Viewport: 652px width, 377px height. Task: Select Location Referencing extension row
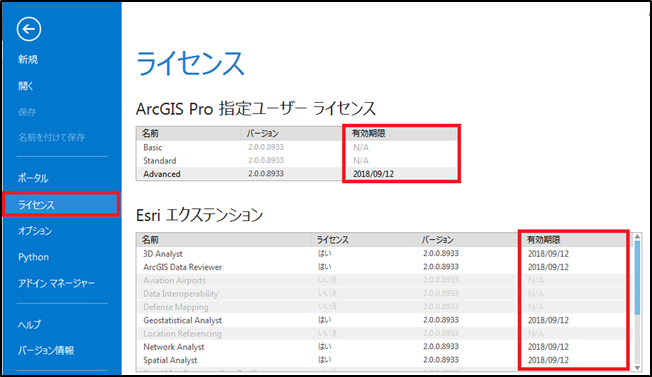(384, 333)
